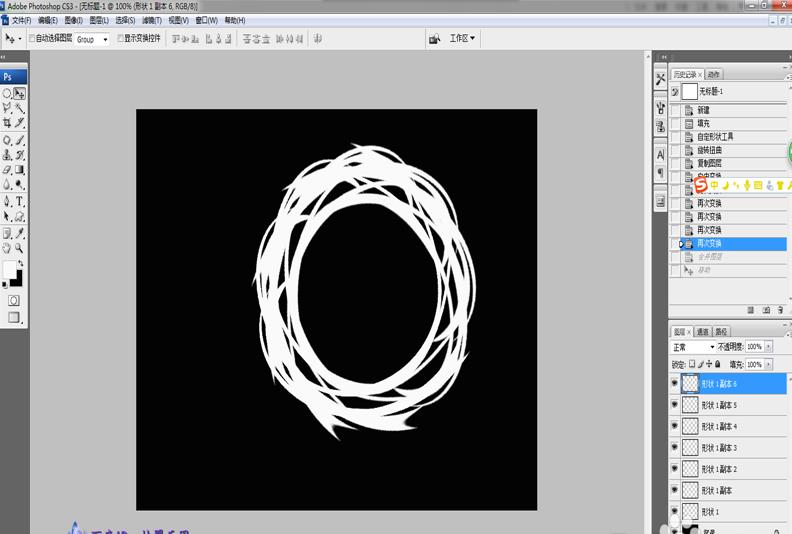
Task: Select the Move tool in toolbox
Action: [x=19, y=93]
